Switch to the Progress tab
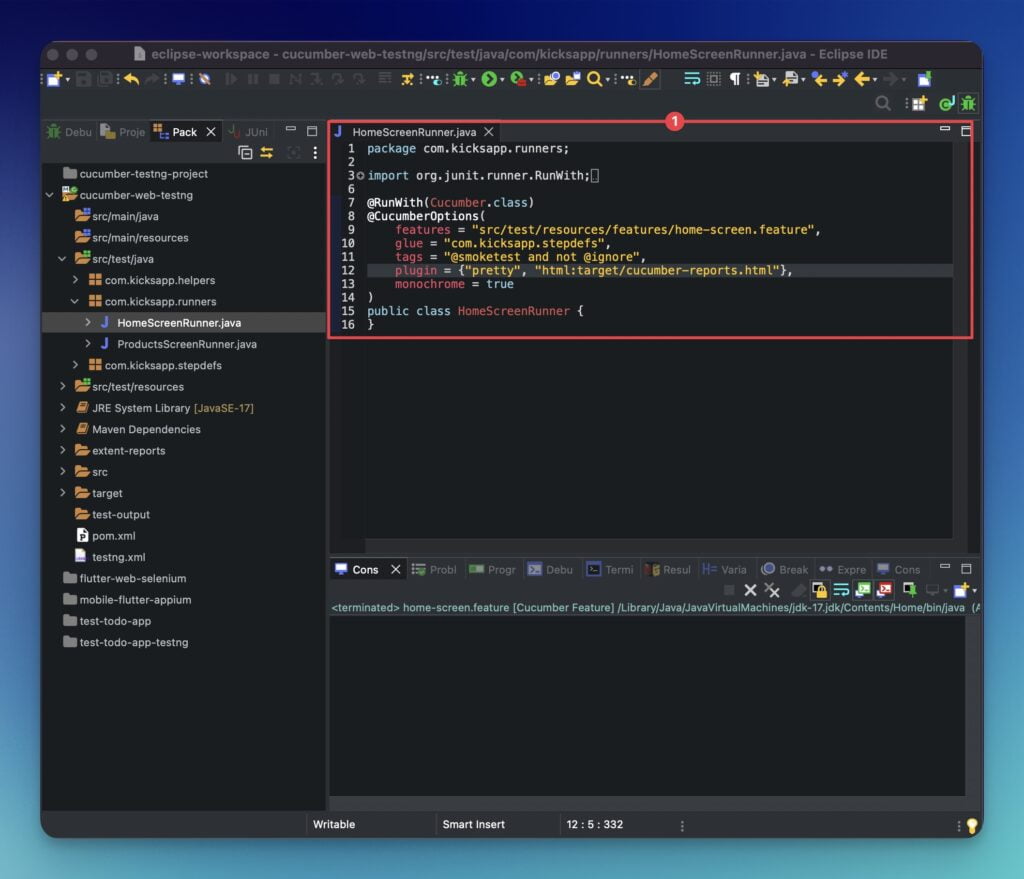This screenshot has height=879, width=1024. coord(492,569)
